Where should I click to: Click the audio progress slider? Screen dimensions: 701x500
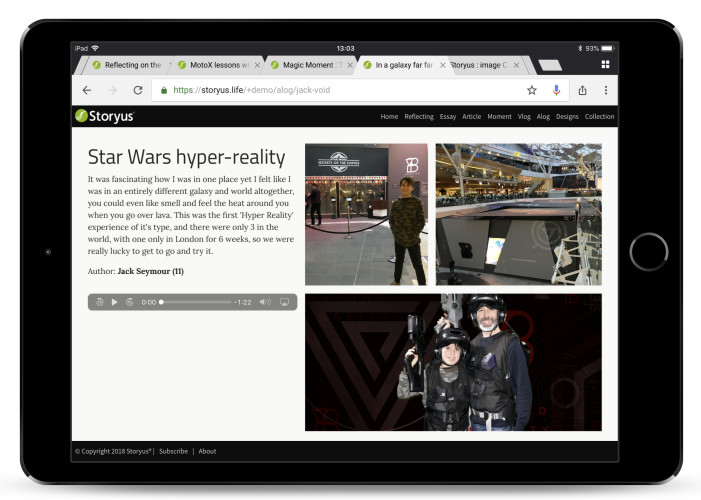coord(196,302)
